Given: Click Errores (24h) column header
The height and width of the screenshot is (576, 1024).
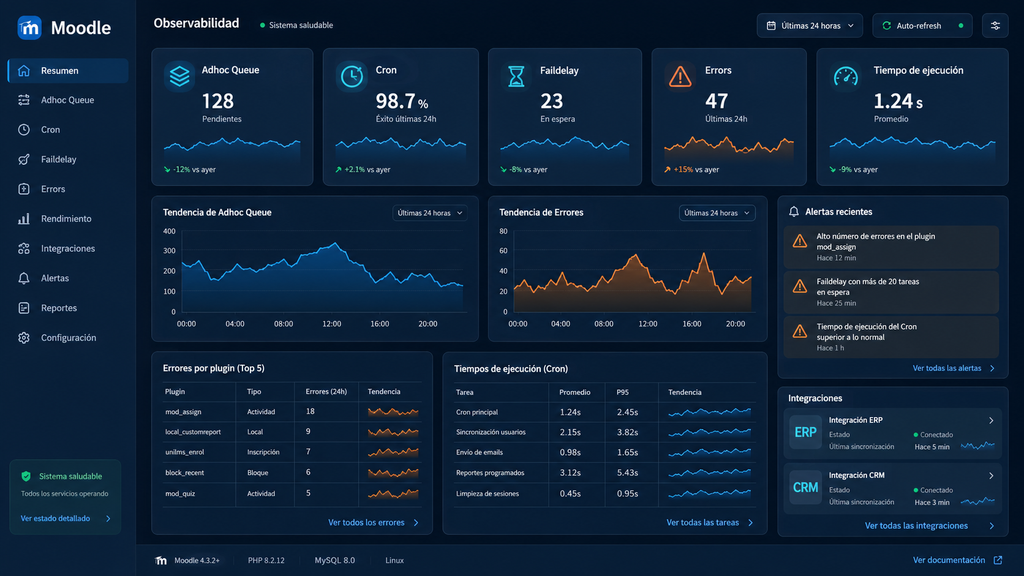Looking at the screenshot, I should (x=327, y=392).
